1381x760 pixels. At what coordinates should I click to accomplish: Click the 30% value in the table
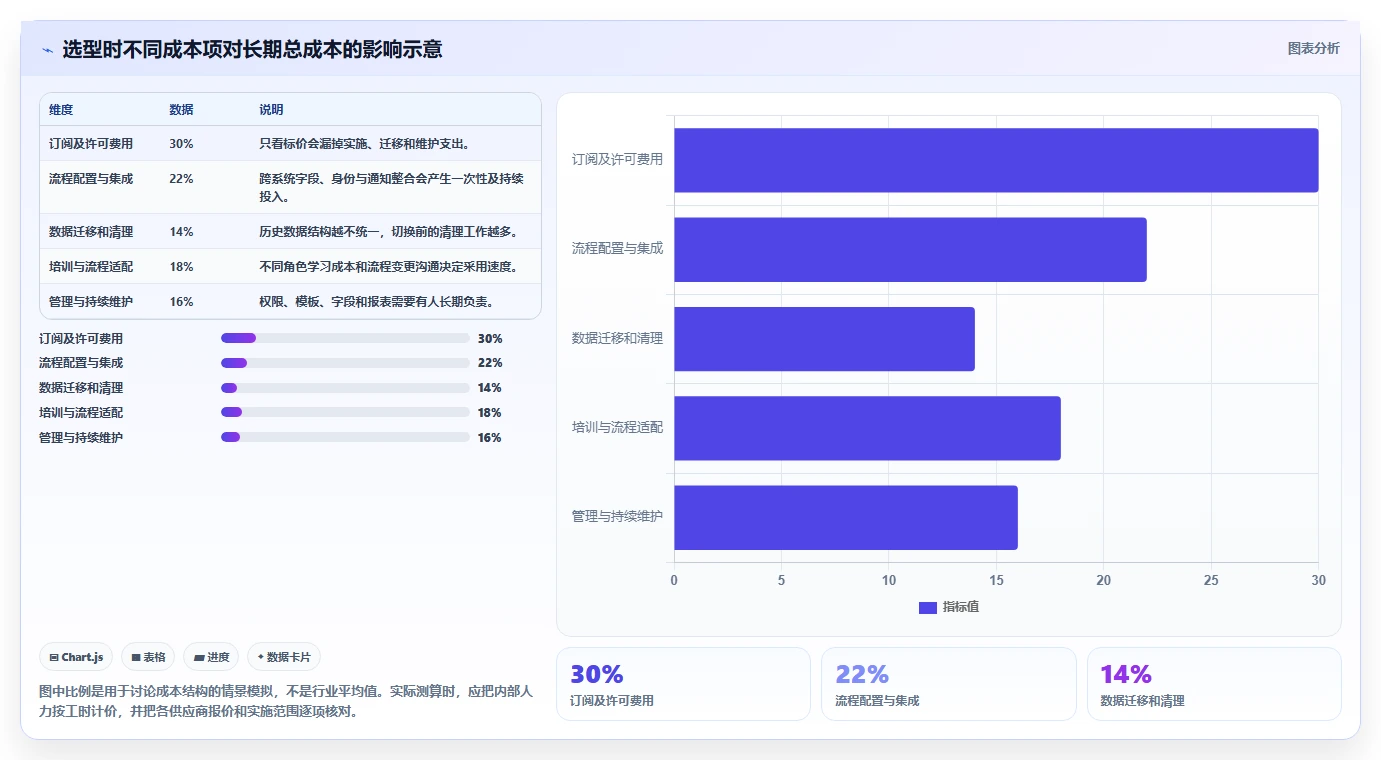pos(181,144)
